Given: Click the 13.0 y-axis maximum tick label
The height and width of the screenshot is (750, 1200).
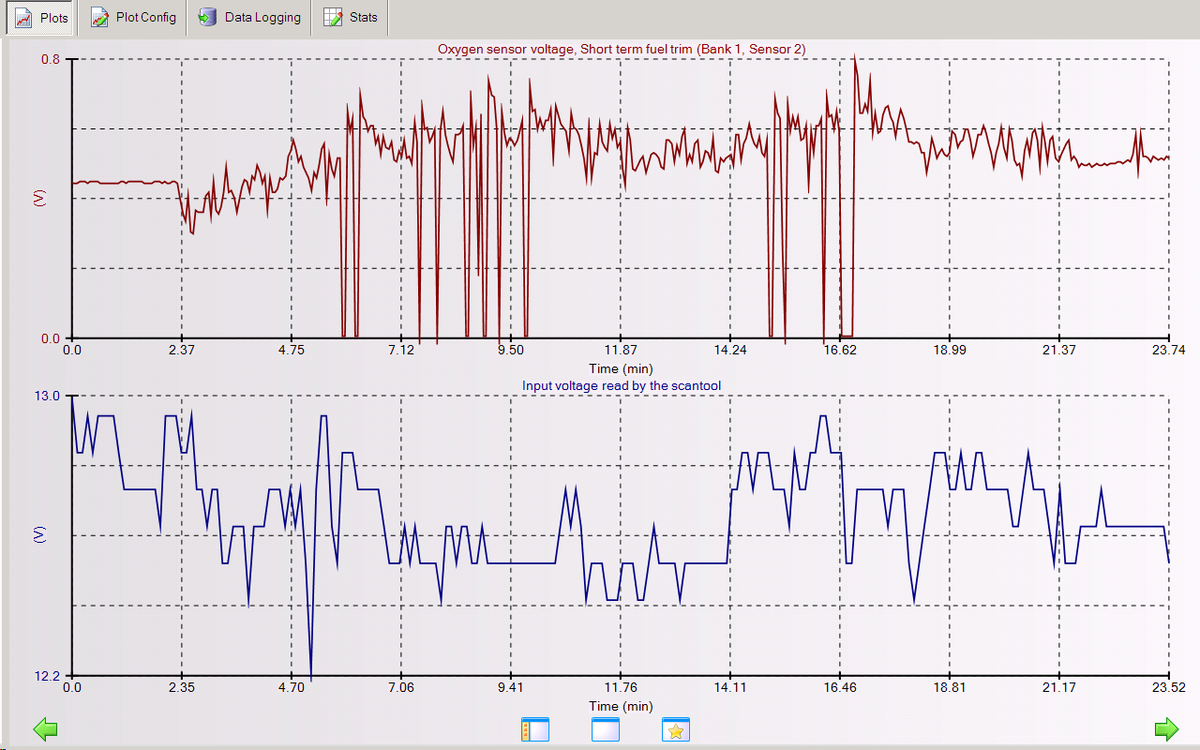Looking at the screenshot, I should coord(49,396).
